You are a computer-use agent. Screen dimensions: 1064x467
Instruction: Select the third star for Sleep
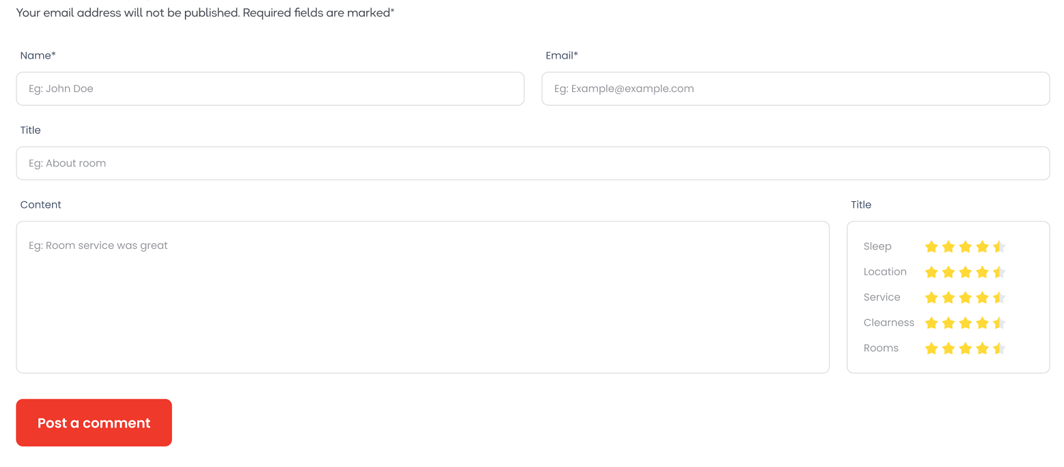coord(966,246)
